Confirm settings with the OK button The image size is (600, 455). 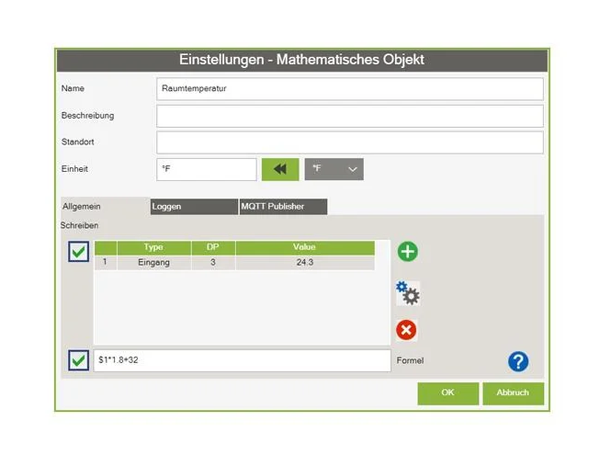pyautogui.click(x=447, y=393)
